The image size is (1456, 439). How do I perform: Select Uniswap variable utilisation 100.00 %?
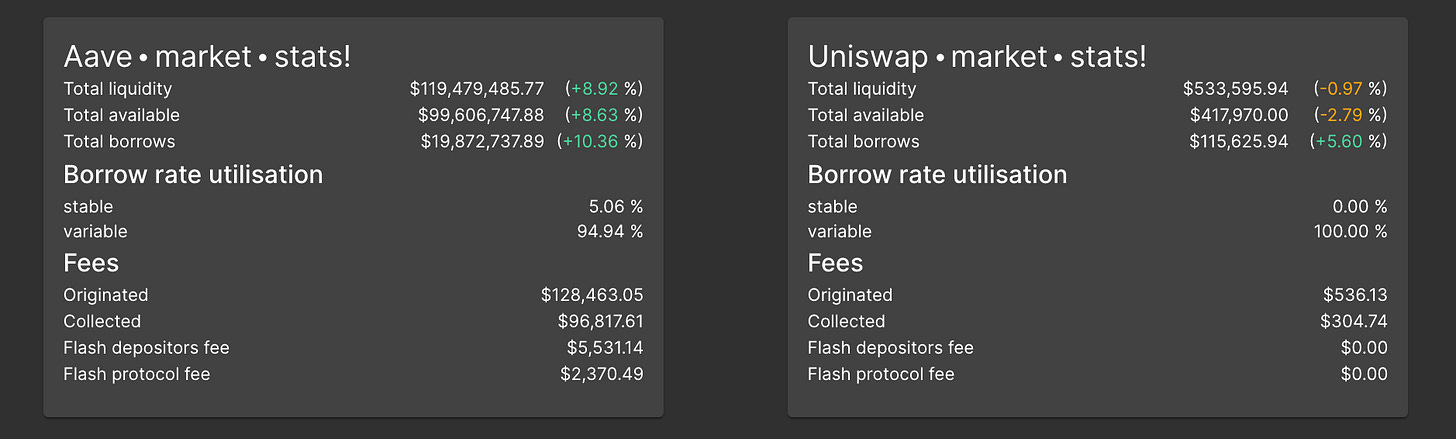(x=1350, y=232)
